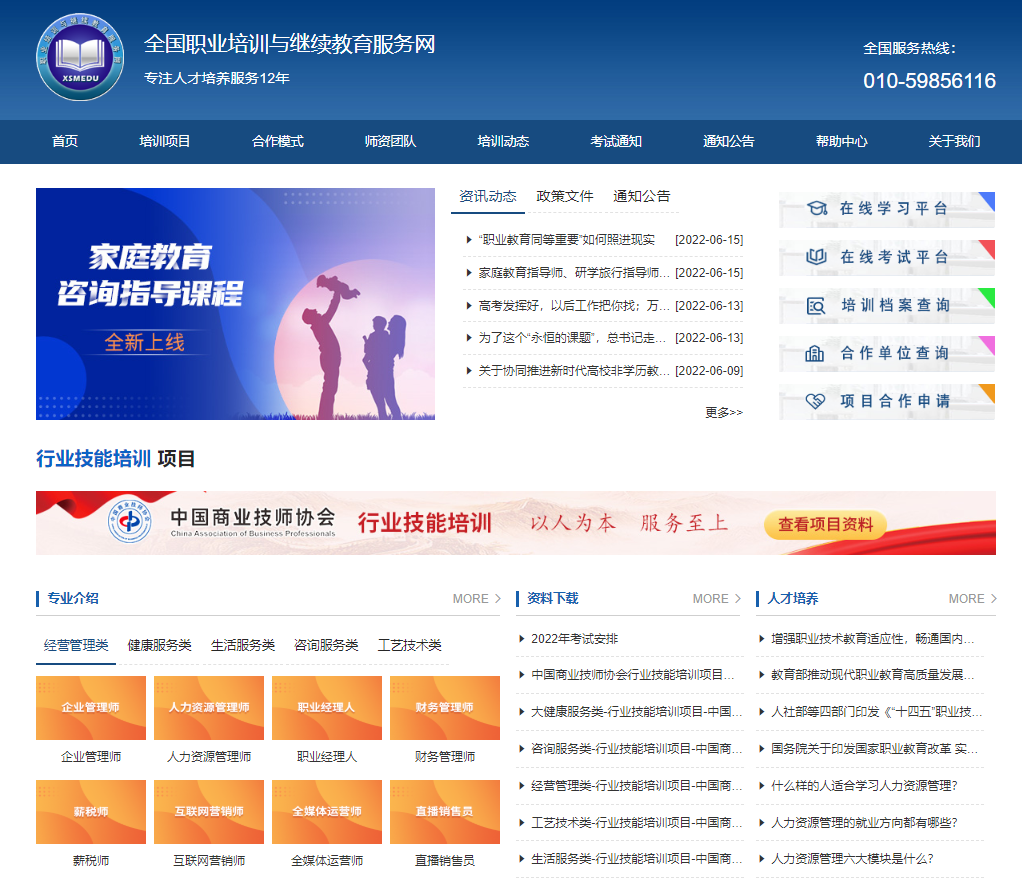Expand MORE beside 资料下载 heading

(716, 599)
